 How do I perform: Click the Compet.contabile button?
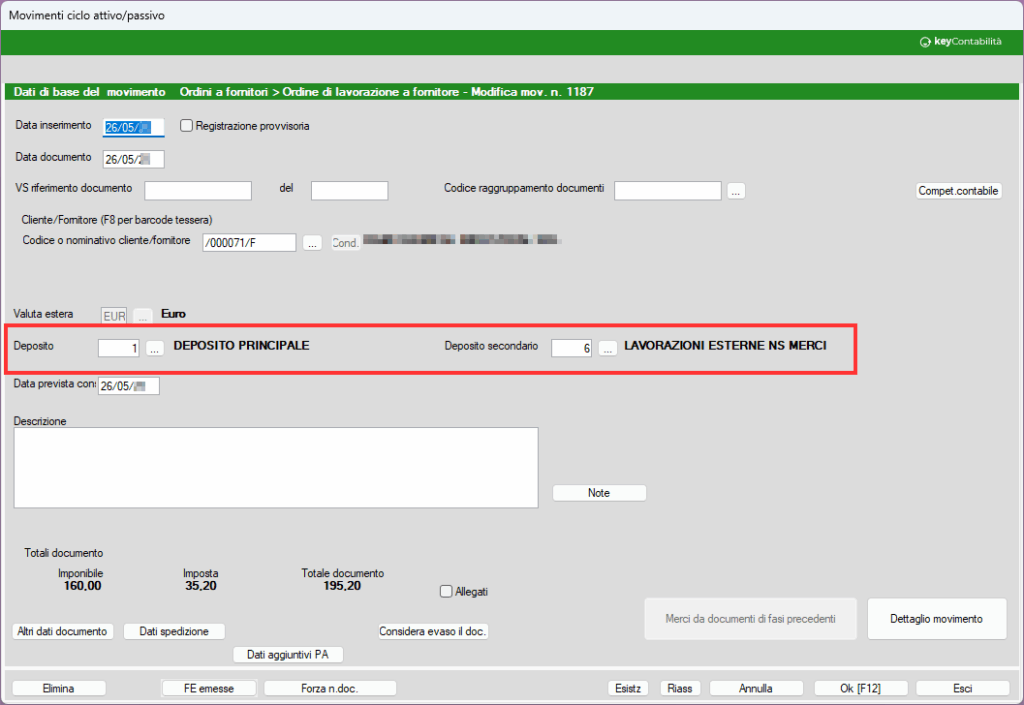click(x=958, y=191)
